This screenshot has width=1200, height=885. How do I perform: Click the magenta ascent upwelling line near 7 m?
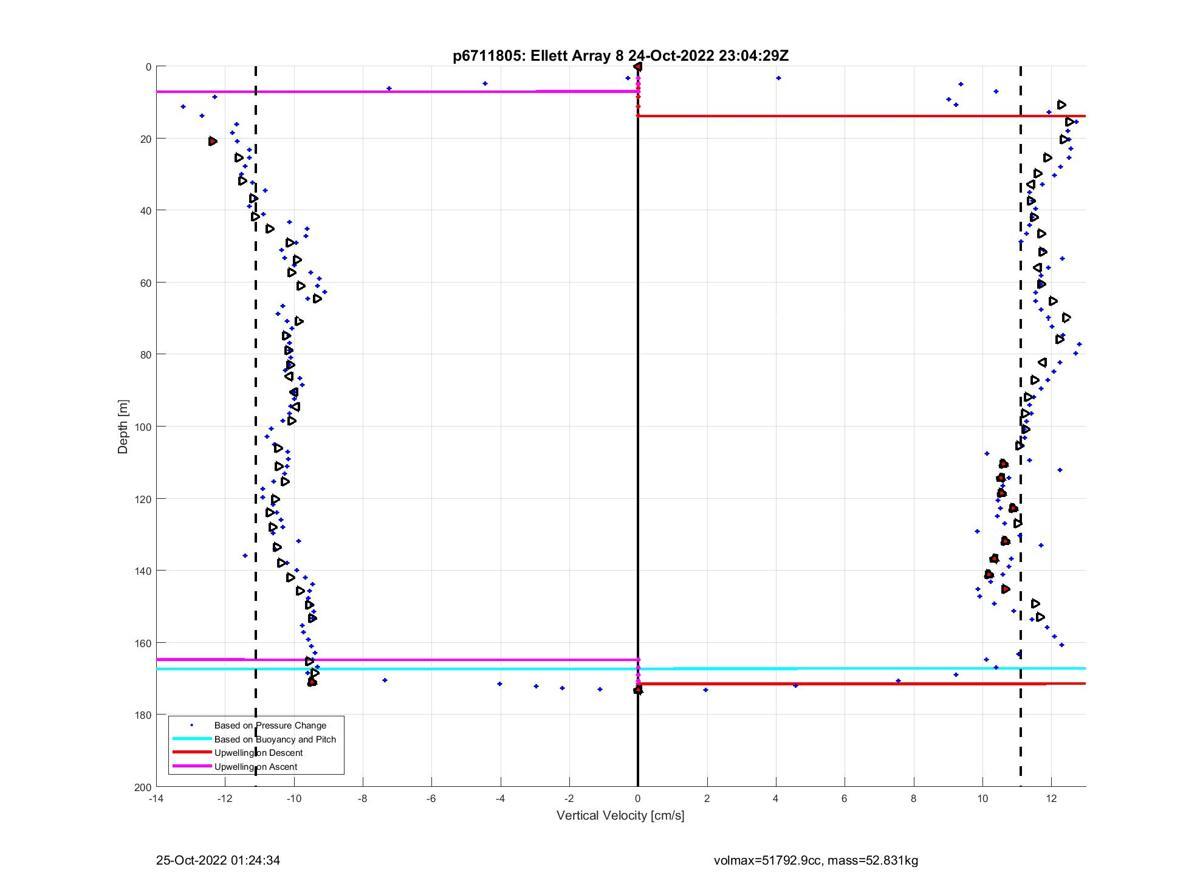[397, 91]
